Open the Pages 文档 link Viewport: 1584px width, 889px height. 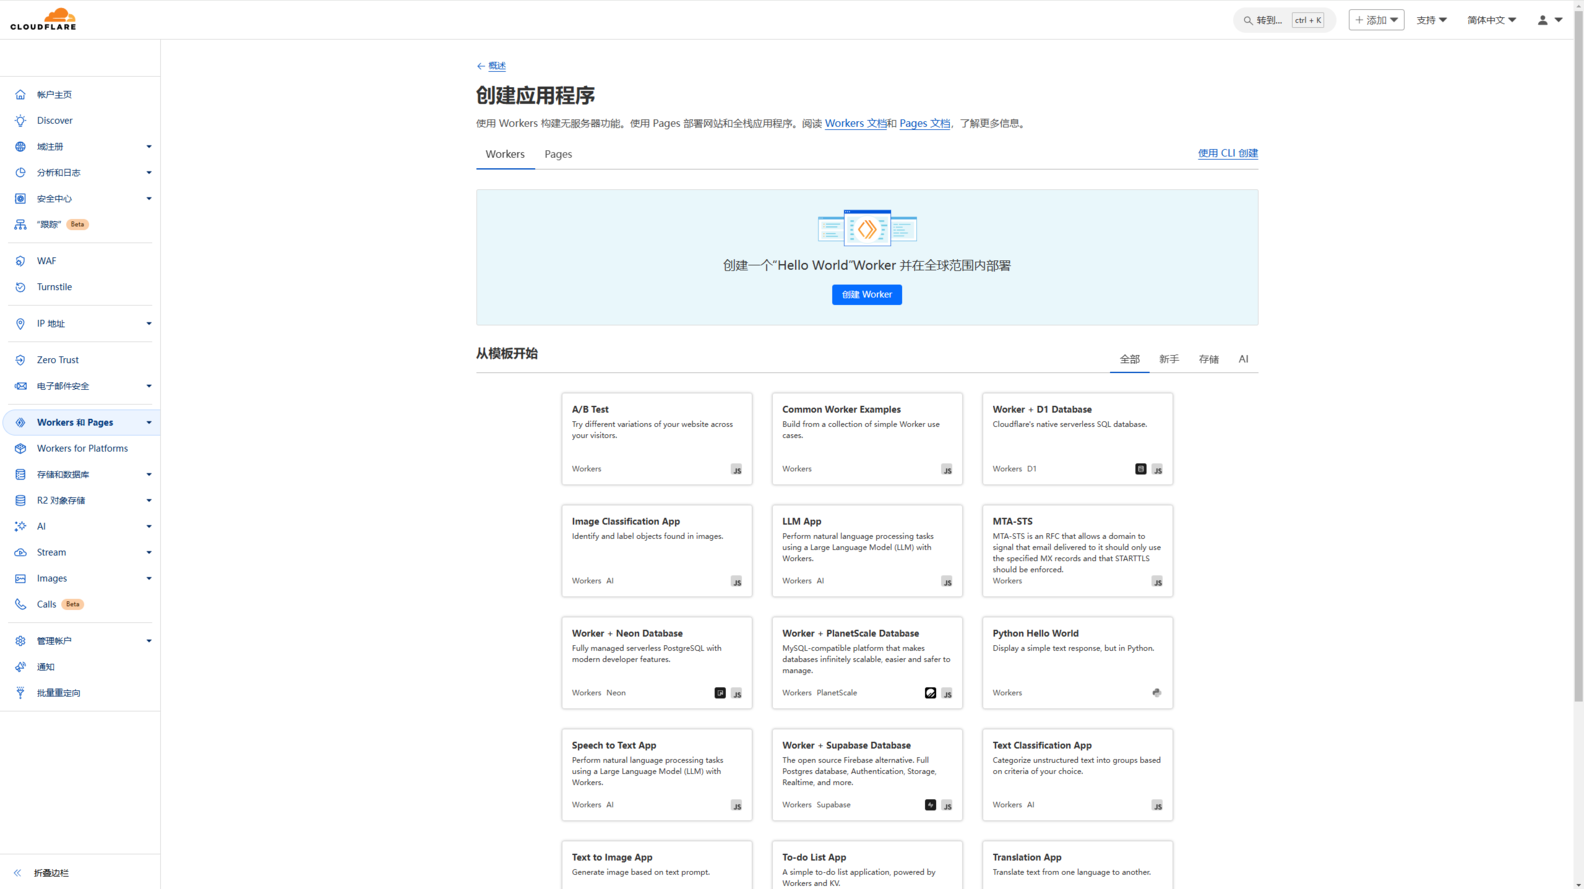click(x=924, y=124)
